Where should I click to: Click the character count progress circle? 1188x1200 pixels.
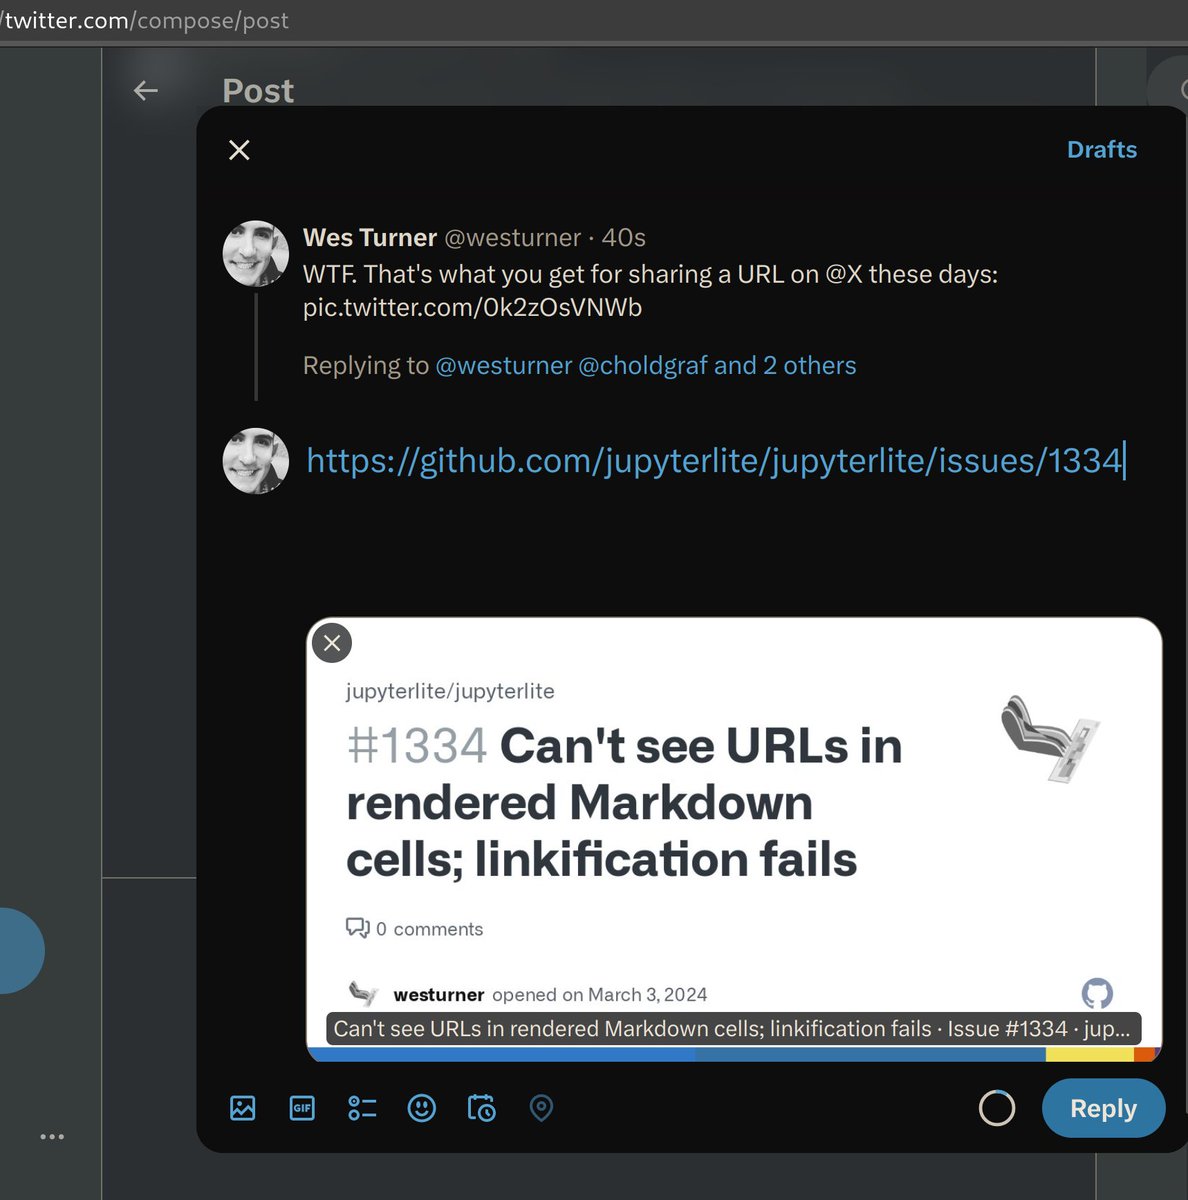[x=996, y=1108]
